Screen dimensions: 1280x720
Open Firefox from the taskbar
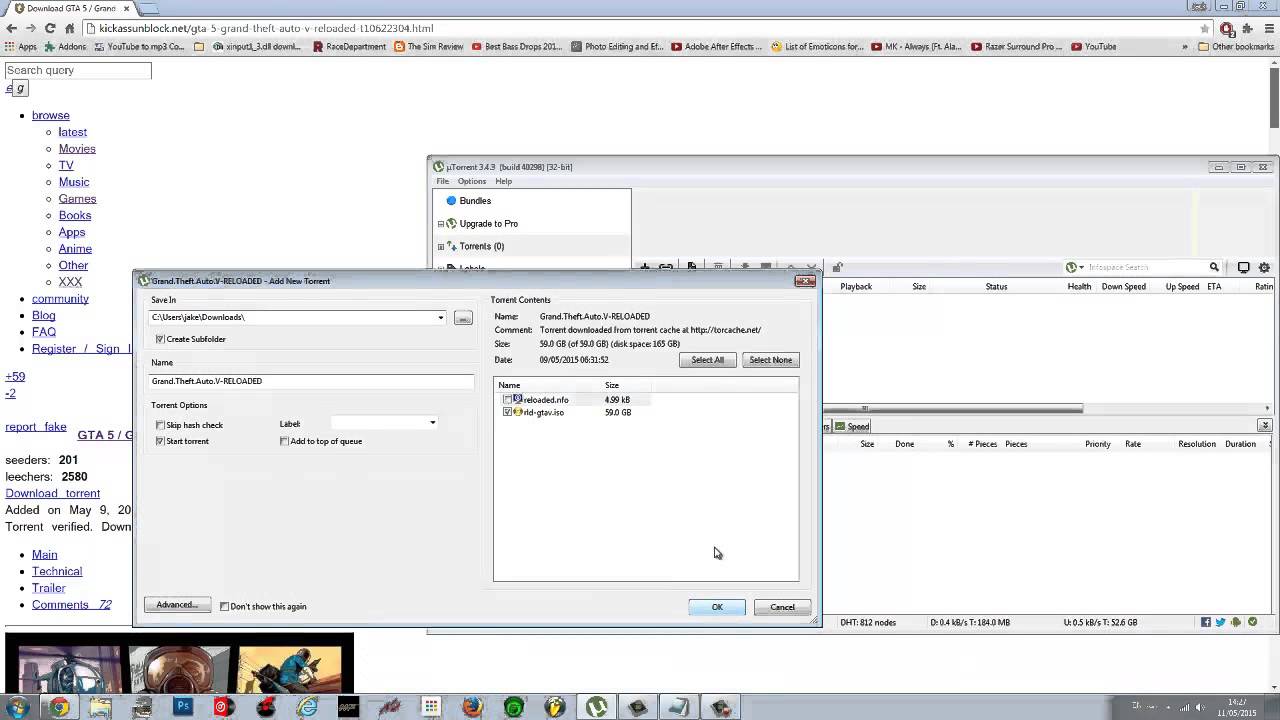[472, 707]
